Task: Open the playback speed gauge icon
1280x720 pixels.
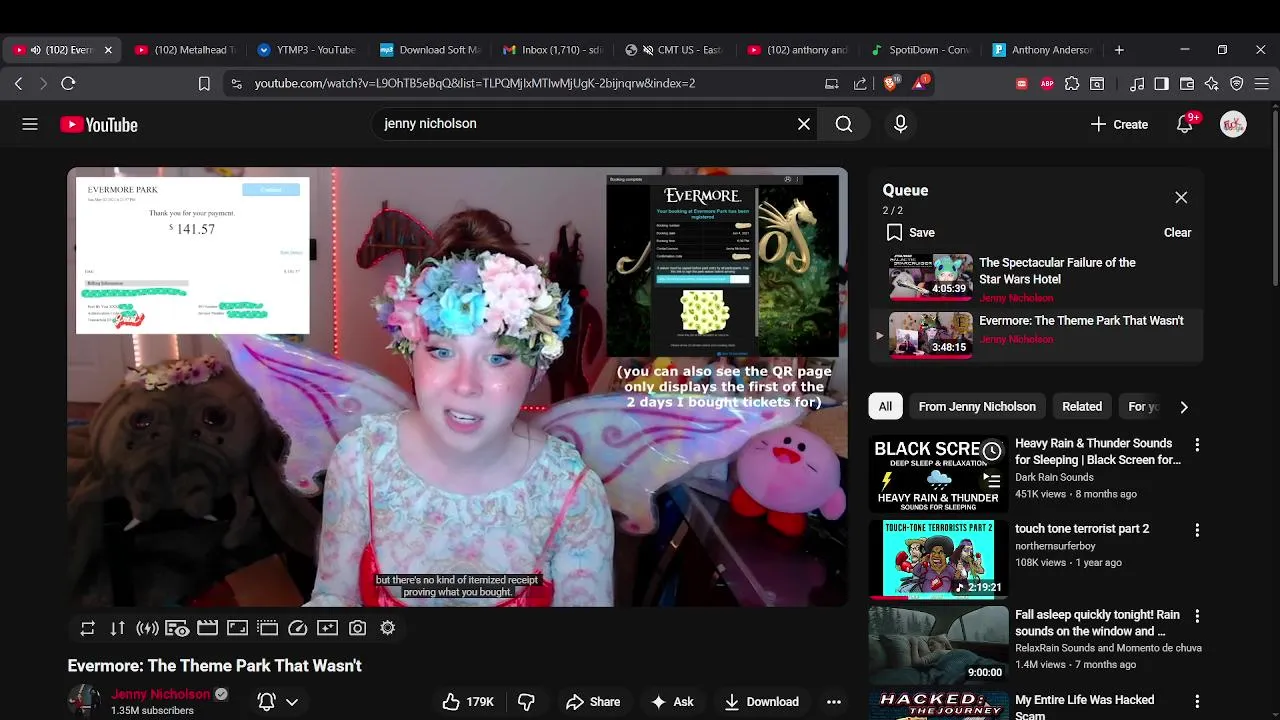Action: [x=297, y=628]
